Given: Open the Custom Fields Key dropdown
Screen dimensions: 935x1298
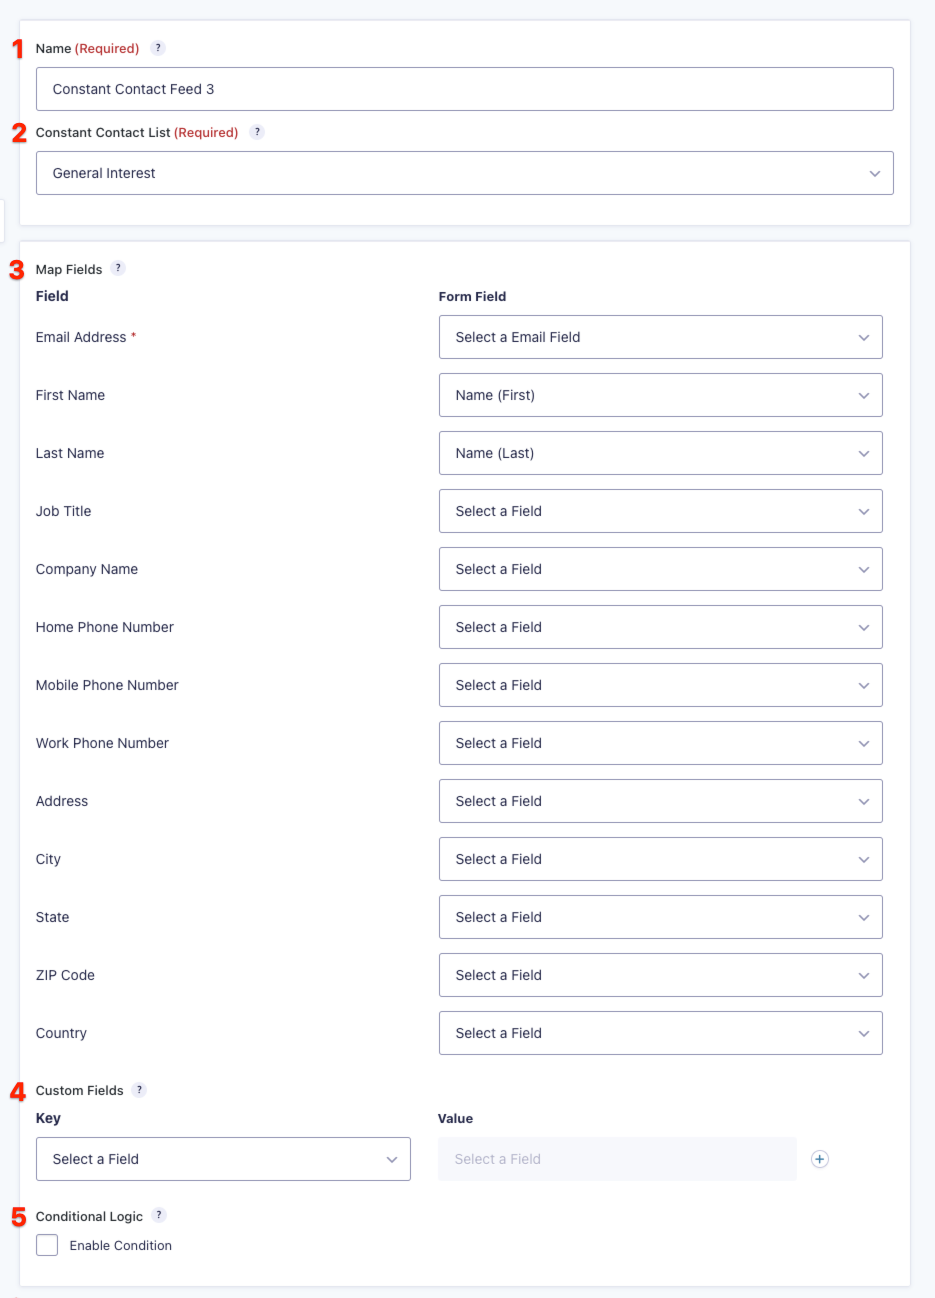Looking at the screenshot, I should point(223,1159).
